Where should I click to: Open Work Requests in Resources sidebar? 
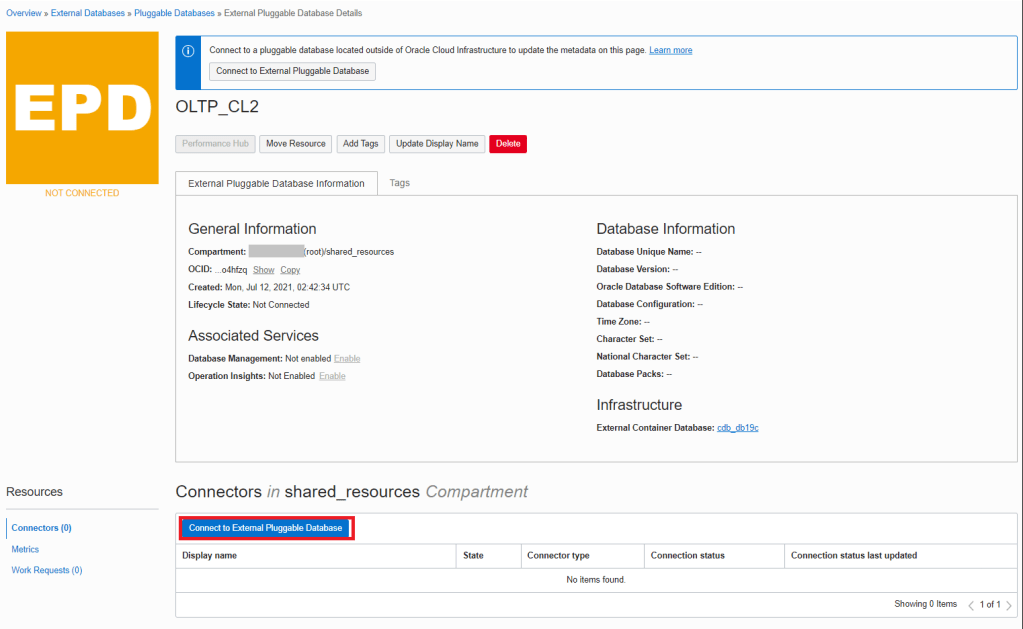coord(46,570)
